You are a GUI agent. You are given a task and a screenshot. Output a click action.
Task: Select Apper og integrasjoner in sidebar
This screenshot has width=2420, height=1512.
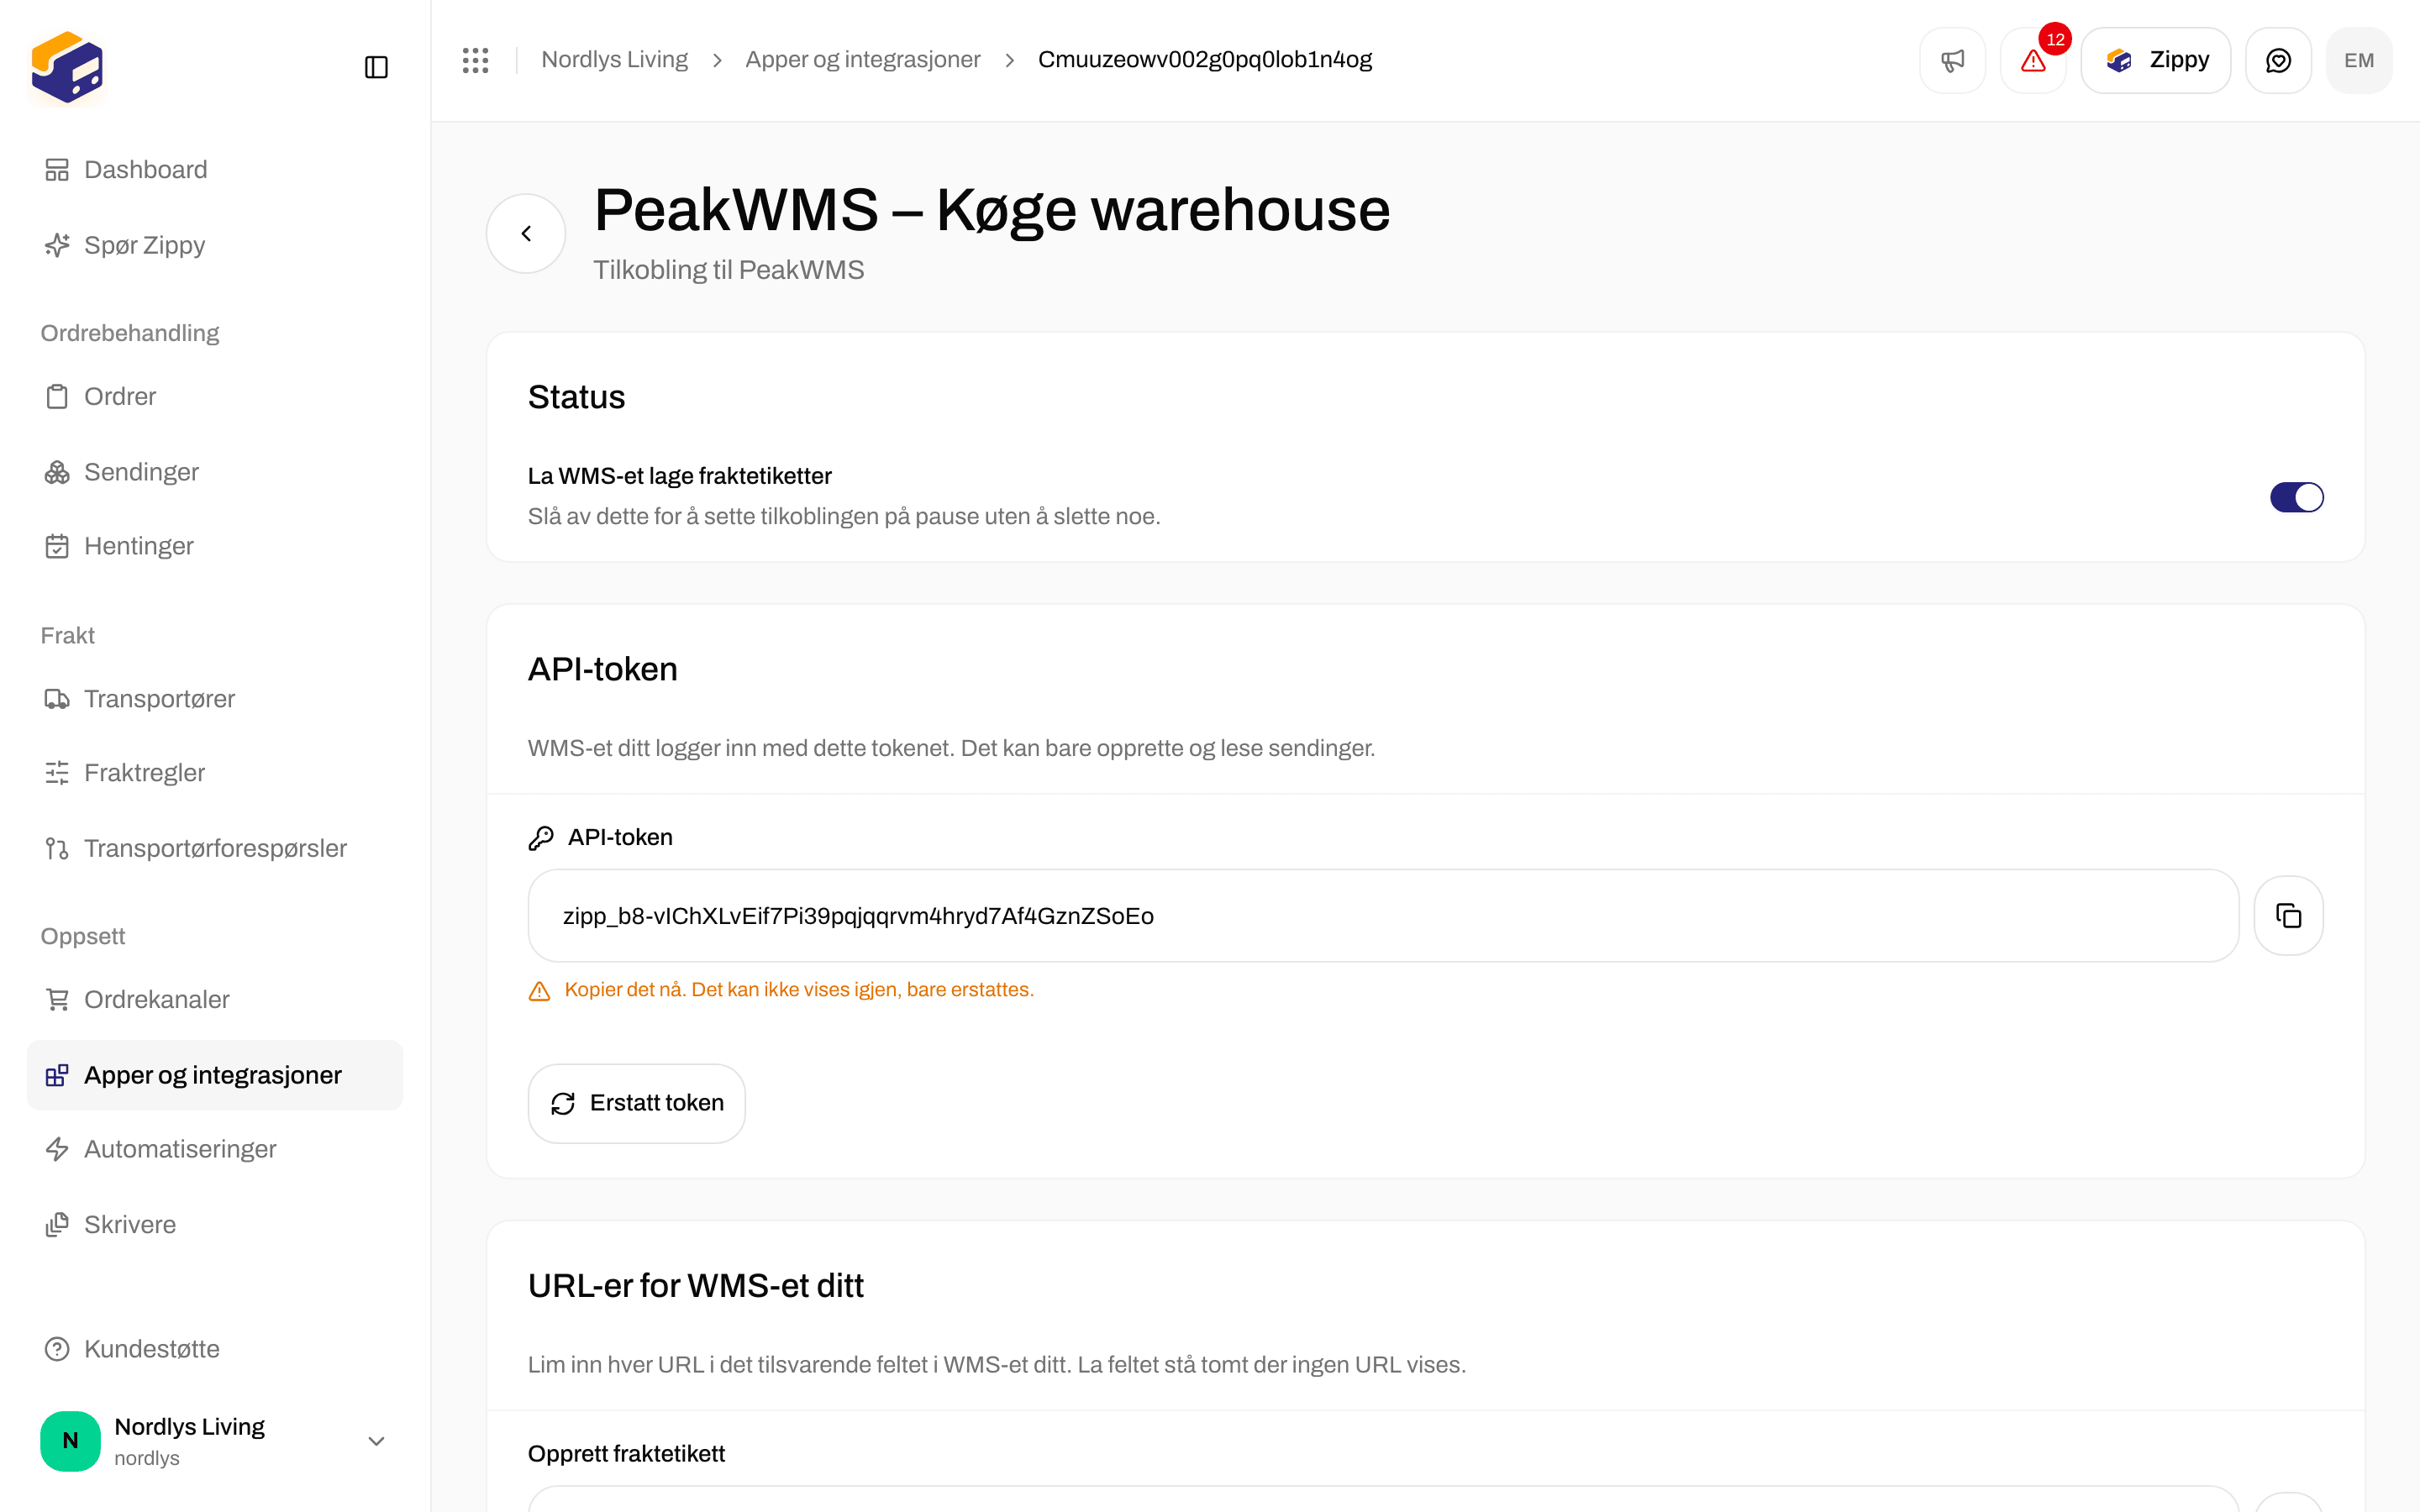pyautogui.click(x=215, y=1075)
